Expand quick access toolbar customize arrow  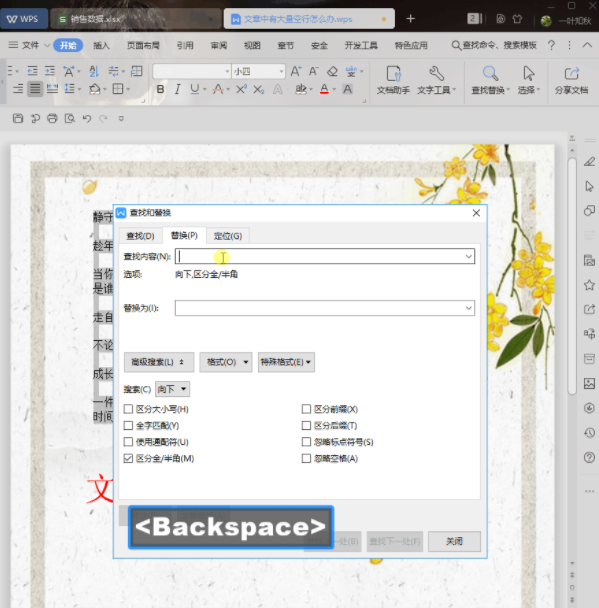point(121,118)
